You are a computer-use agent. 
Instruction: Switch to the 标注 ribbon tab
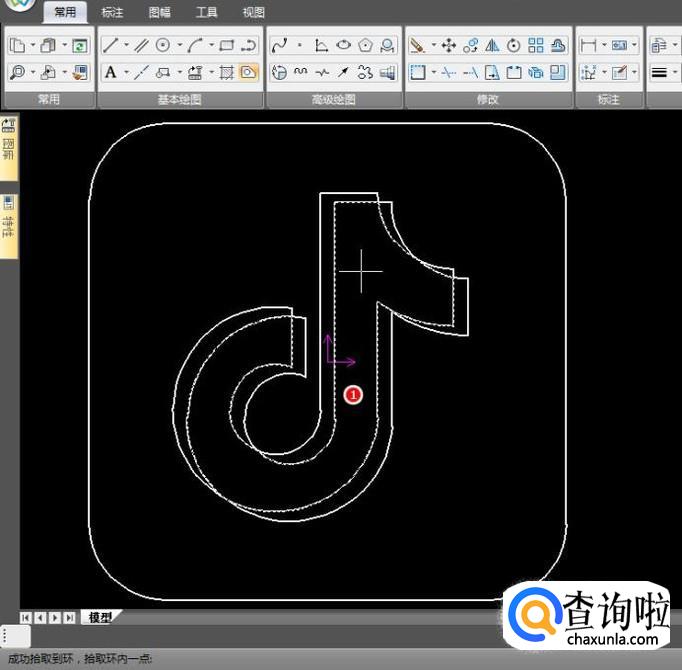112,13
